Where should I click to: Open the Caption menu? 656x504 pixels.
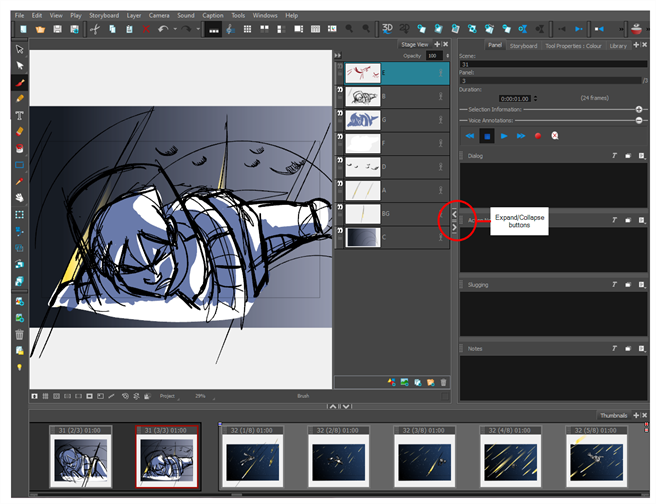[213, 15]
